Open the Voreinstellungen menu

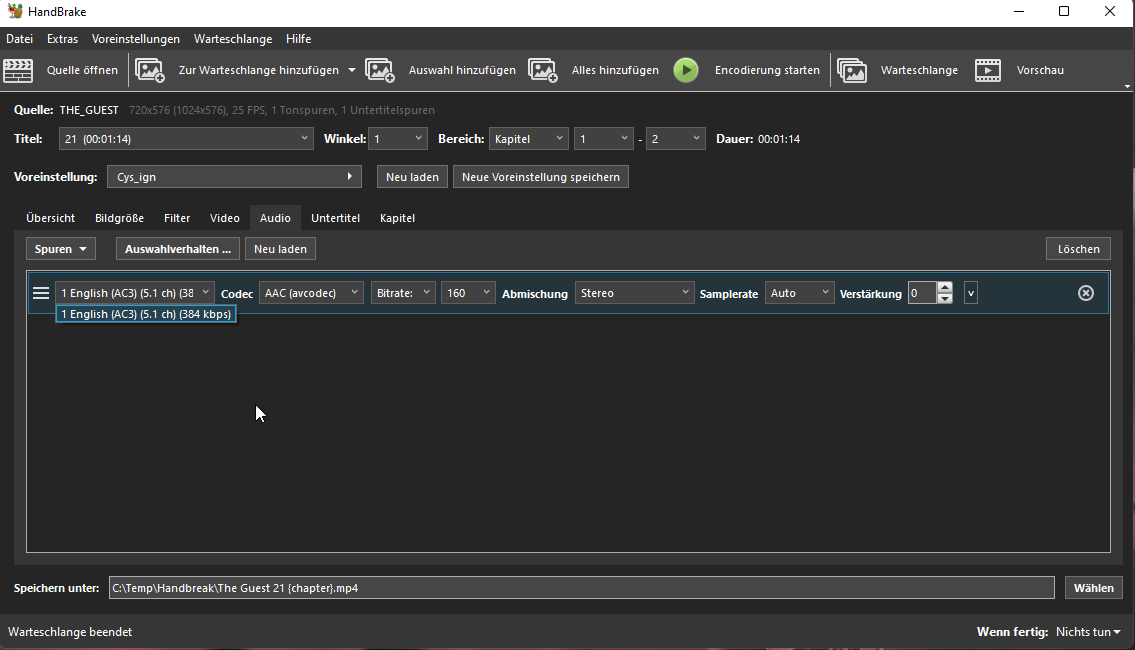pos(135,39)
